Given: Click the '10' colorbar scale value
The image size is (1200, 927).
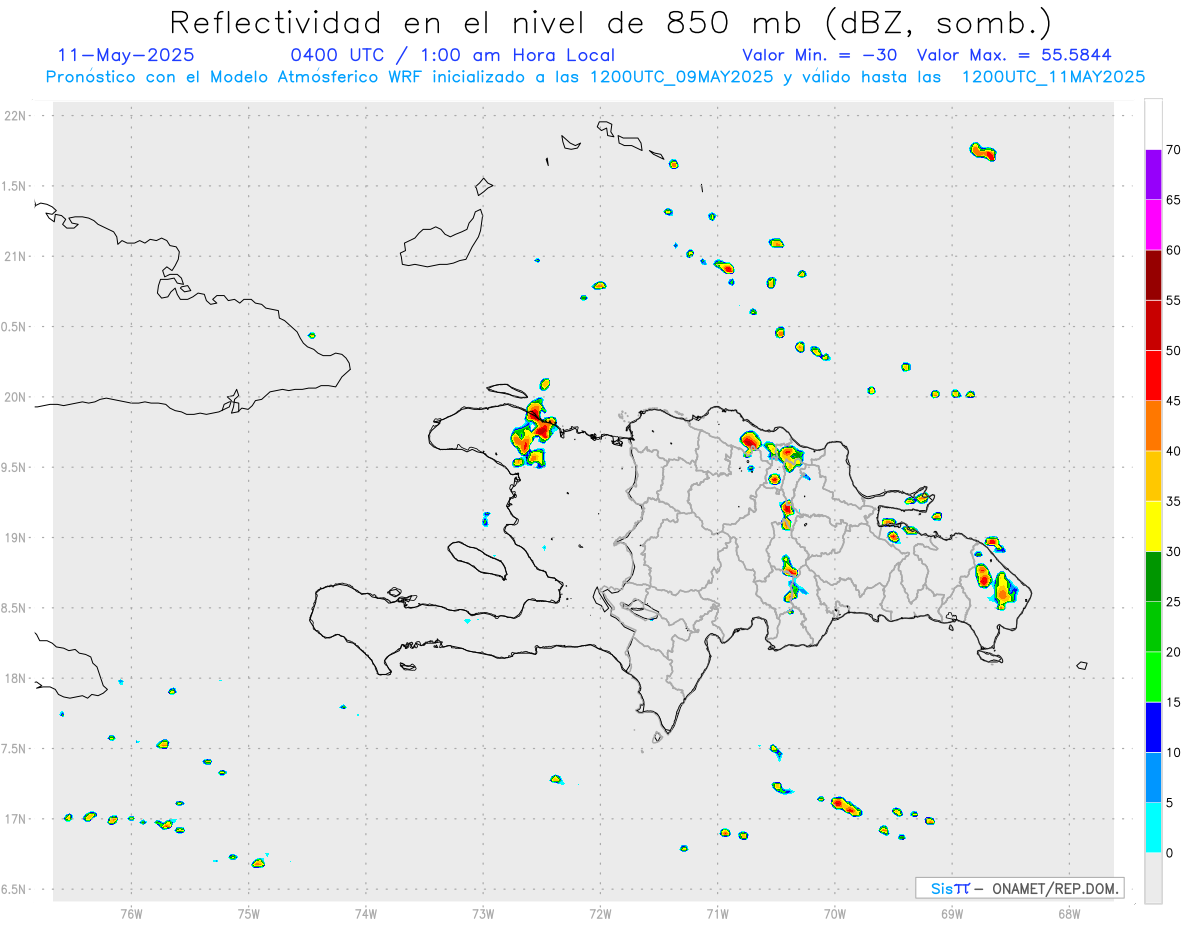Looking at the screenshot, I should point(1173,752).
